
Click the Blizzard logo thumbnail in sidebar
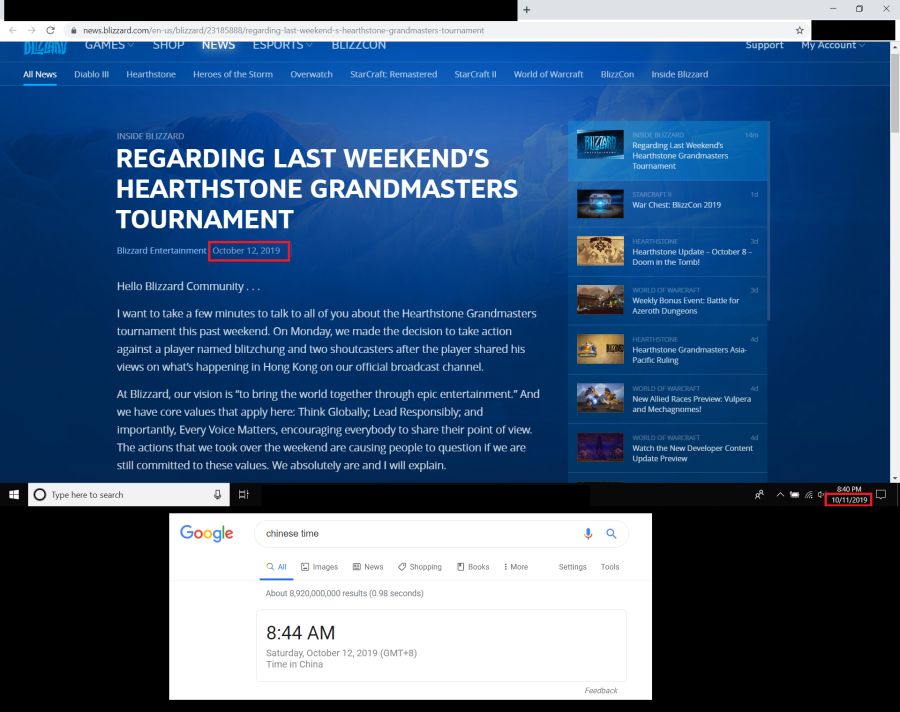[600, 144]
